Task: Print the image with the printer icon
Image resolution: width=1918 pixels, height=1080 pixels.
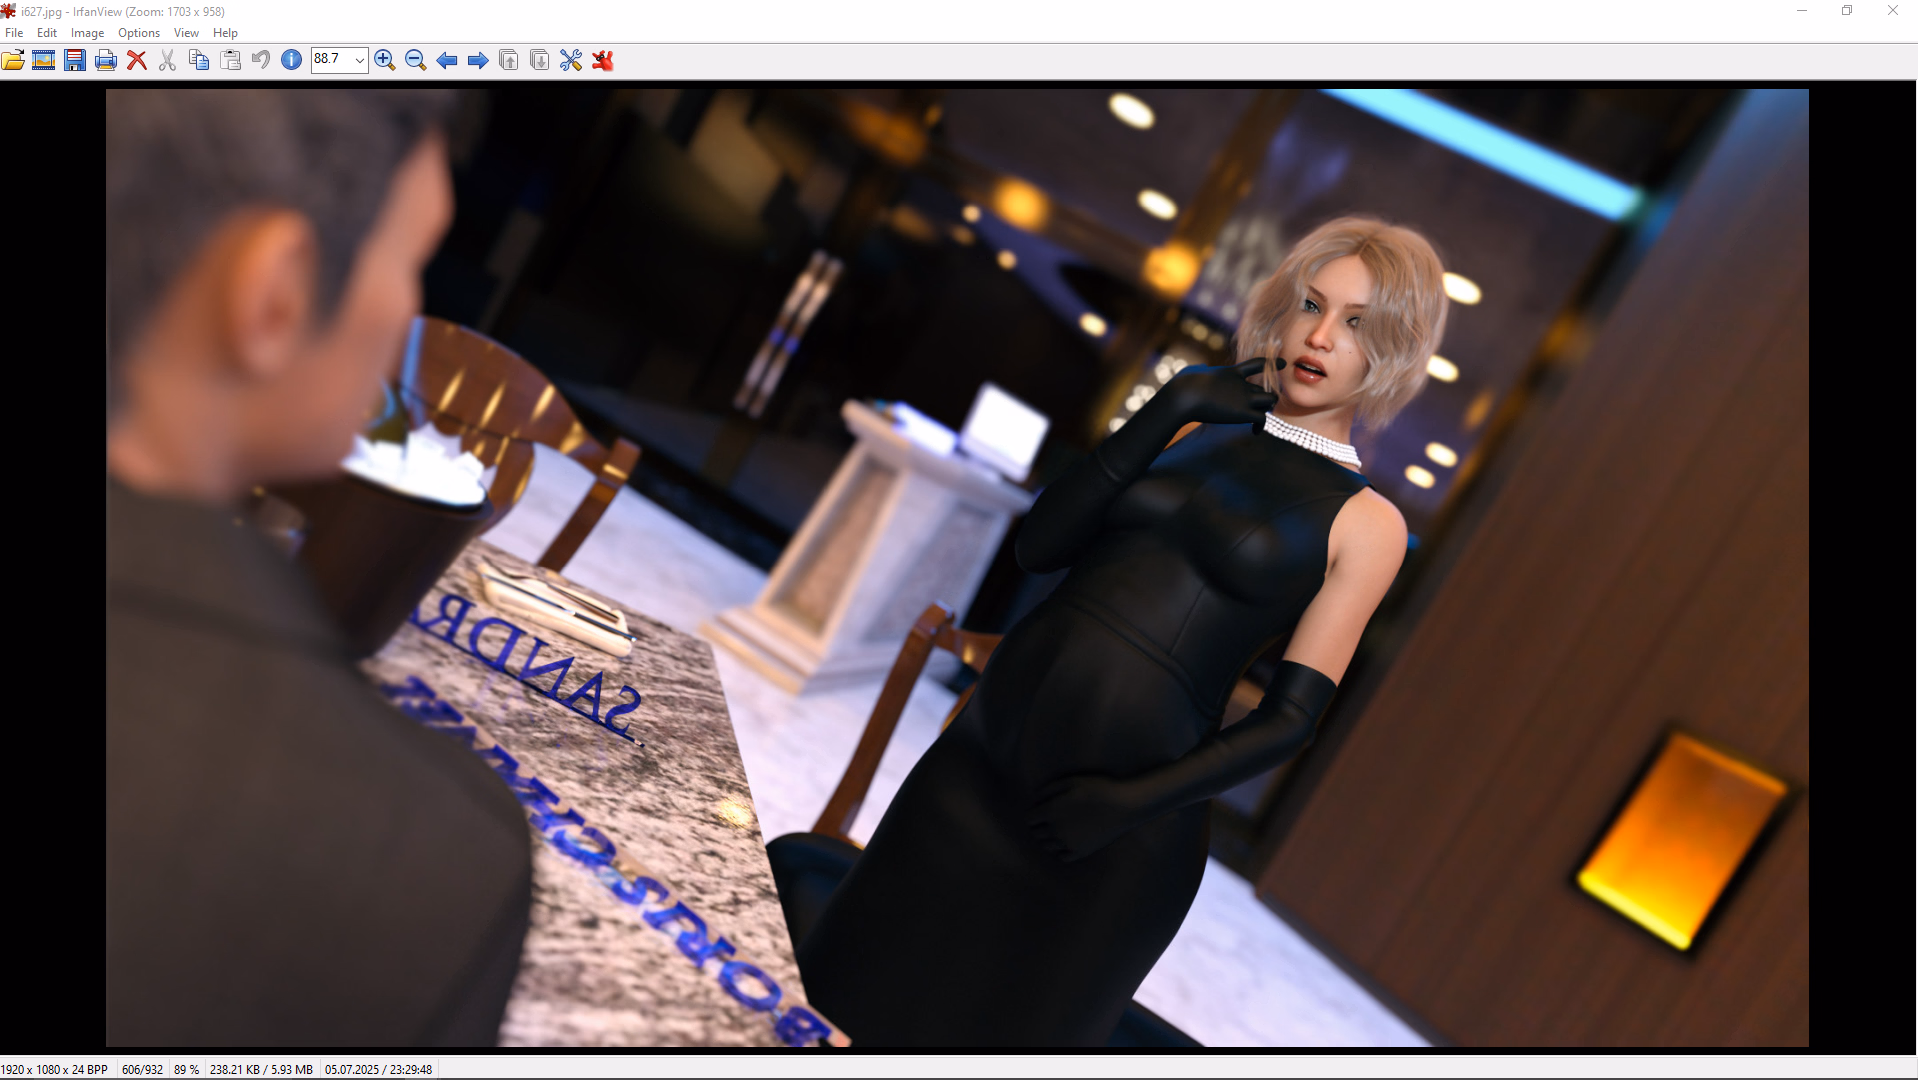Action: coord(106,60)
